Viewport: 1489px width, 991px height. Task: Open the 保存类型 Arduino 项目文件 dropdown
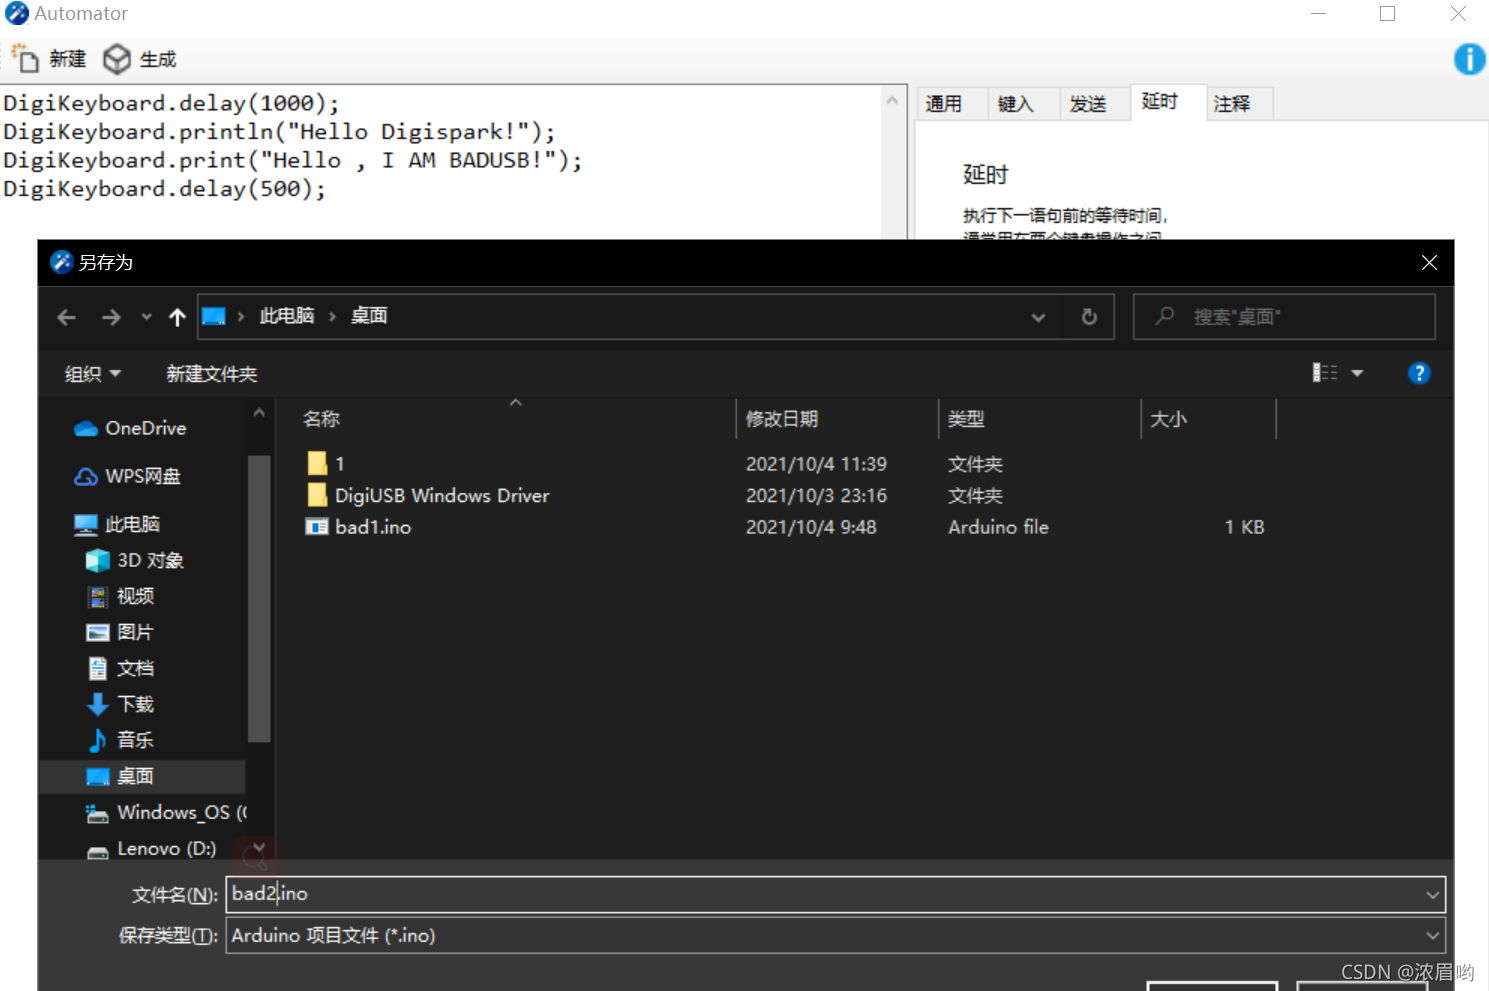coord(836,936)
